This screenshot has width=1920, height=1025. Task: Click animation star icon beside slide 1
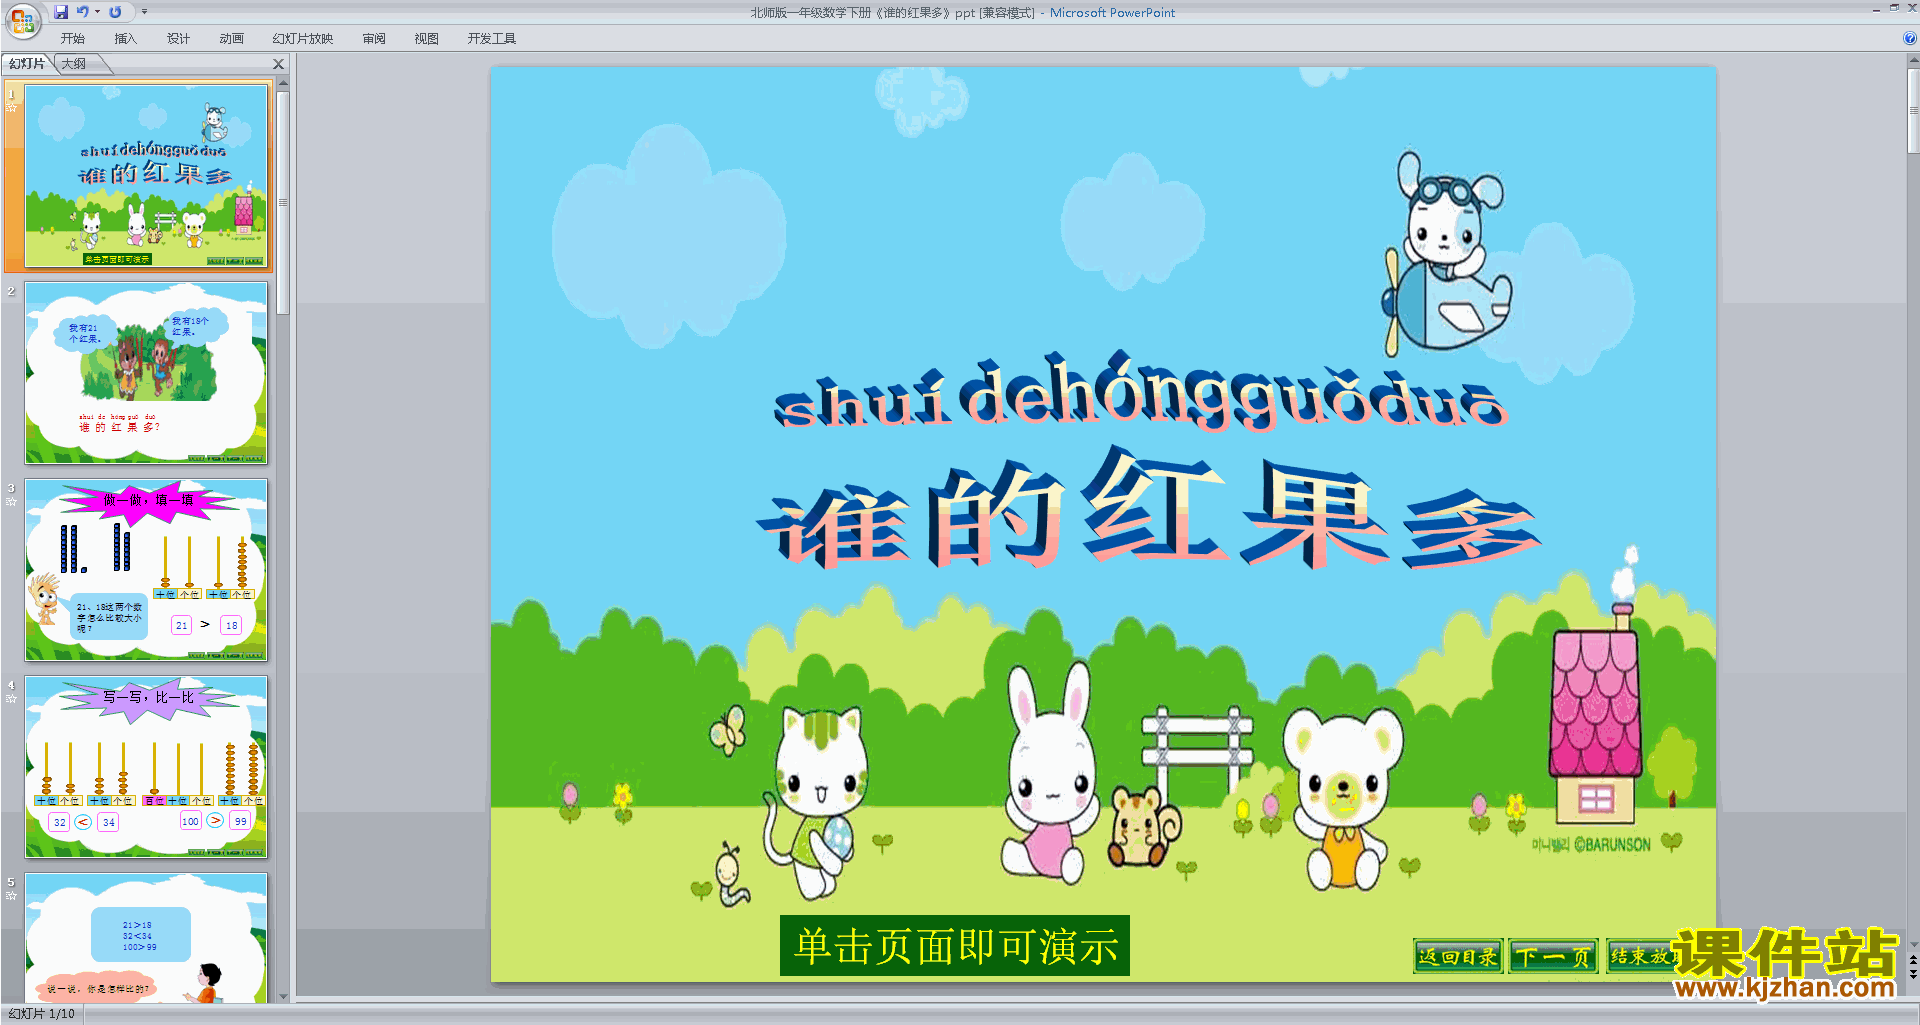[12, 107]
